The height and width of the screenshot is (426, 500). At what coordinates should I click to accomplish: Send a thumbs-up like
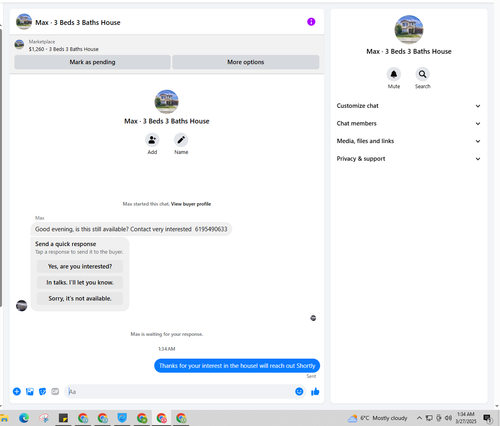[315, 391]
